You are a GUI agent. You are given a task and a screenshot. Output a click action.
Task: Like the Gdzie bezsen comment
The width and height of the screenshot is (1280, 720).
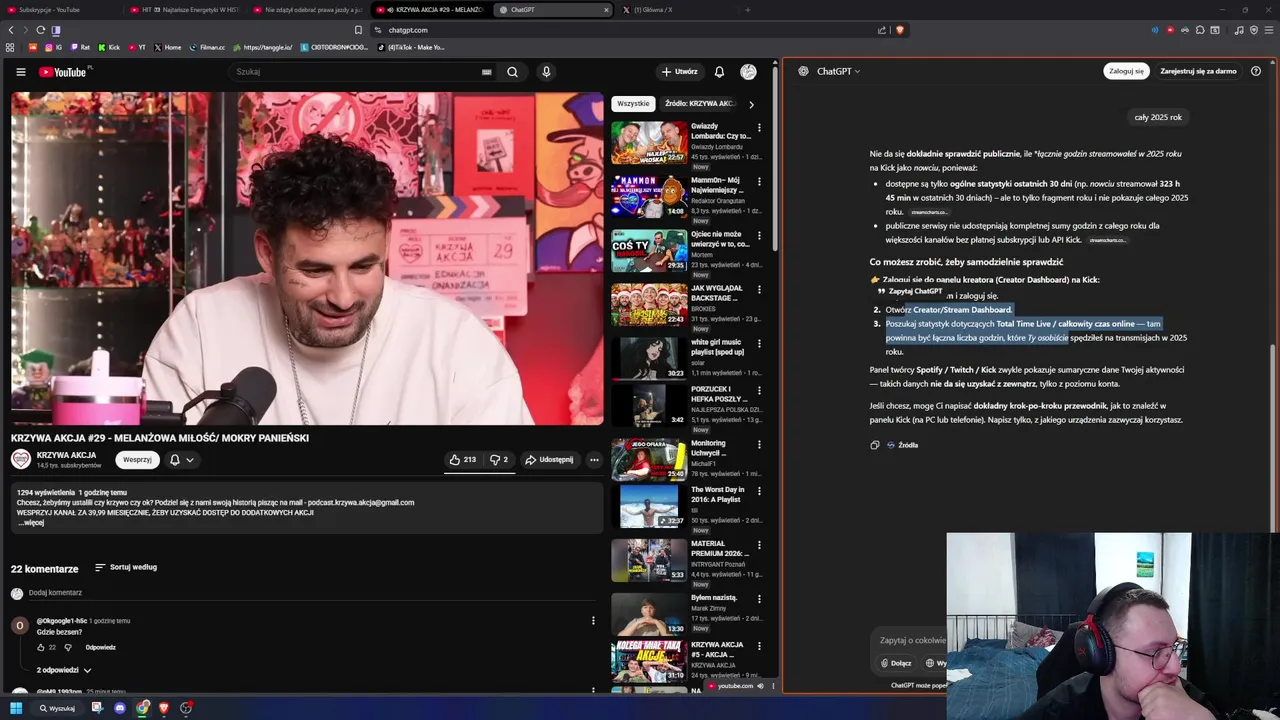[41, 648]
